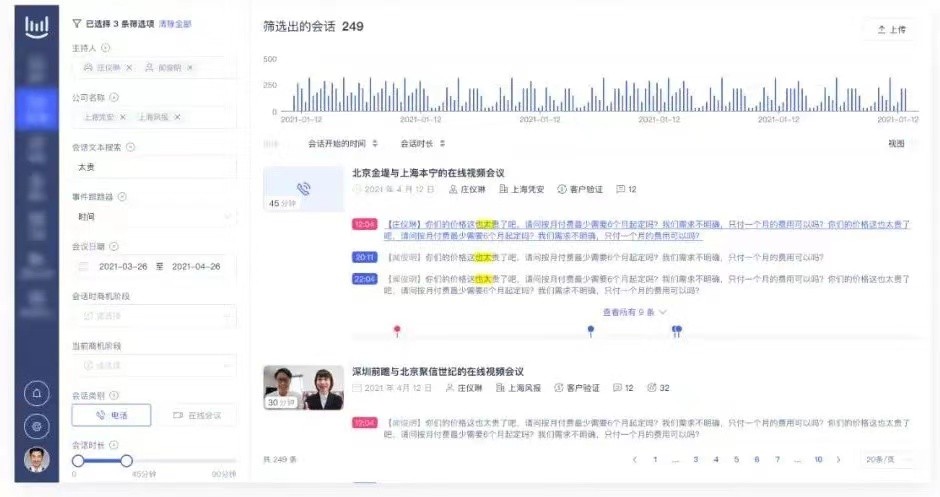Click info icon next to 会话时长
The width and height of the screenshot is (940, 497).
(x=114, y=445)
